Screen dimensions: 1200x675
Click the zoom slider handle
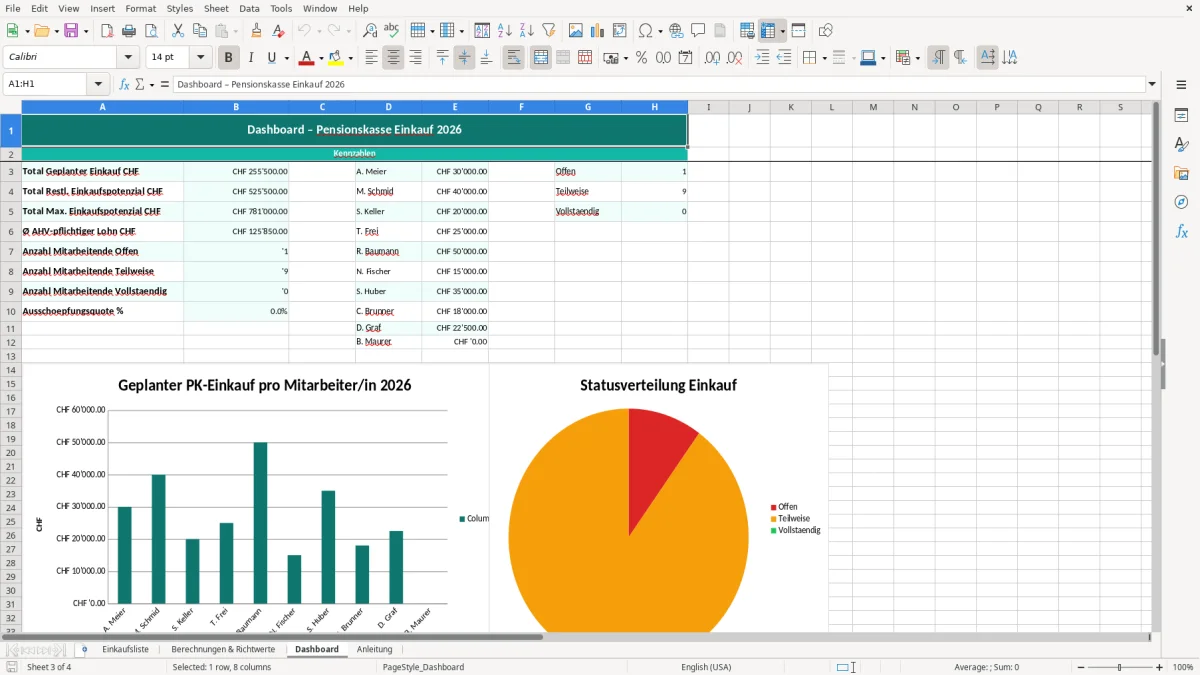(x=1120, y=667)
